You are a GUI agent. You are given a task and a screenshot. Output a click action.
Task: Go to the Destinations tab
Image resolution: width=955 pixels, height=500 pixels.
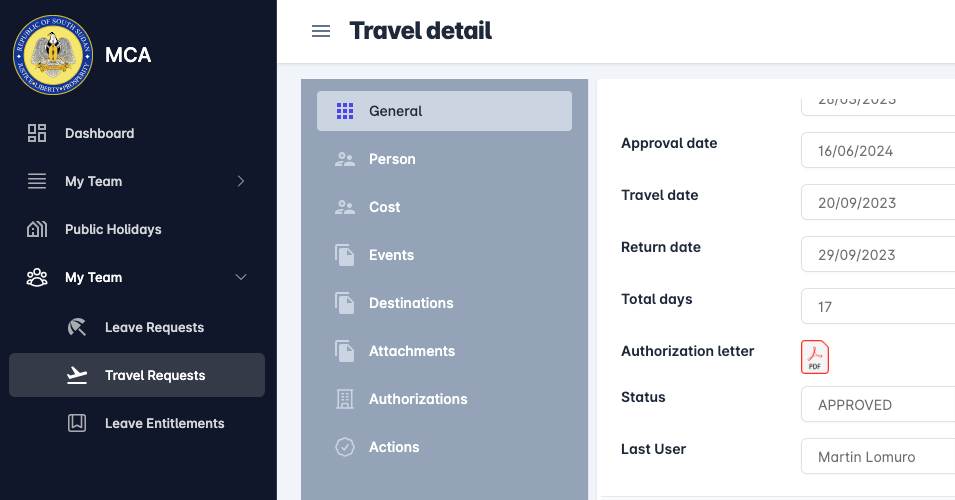410,303
